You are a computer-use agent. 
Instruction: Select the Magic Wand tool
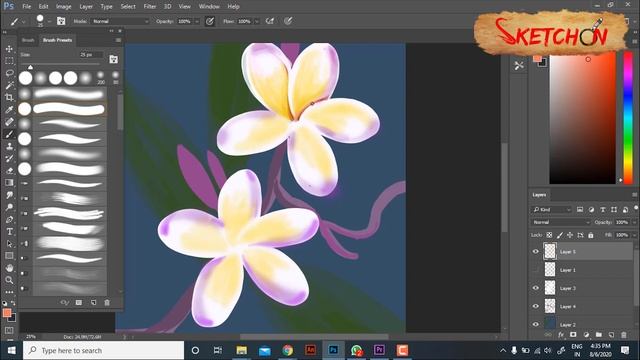click(x=9, y=85)
